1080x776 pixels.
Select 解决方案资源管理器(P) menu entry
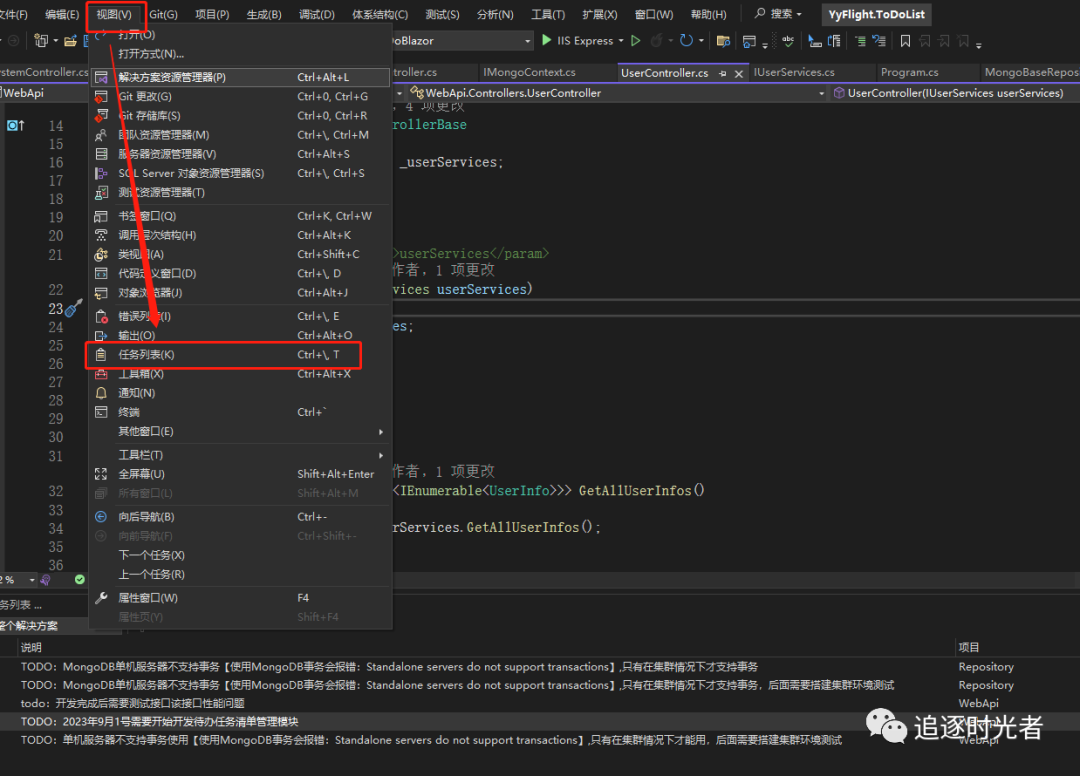point(240,77)
